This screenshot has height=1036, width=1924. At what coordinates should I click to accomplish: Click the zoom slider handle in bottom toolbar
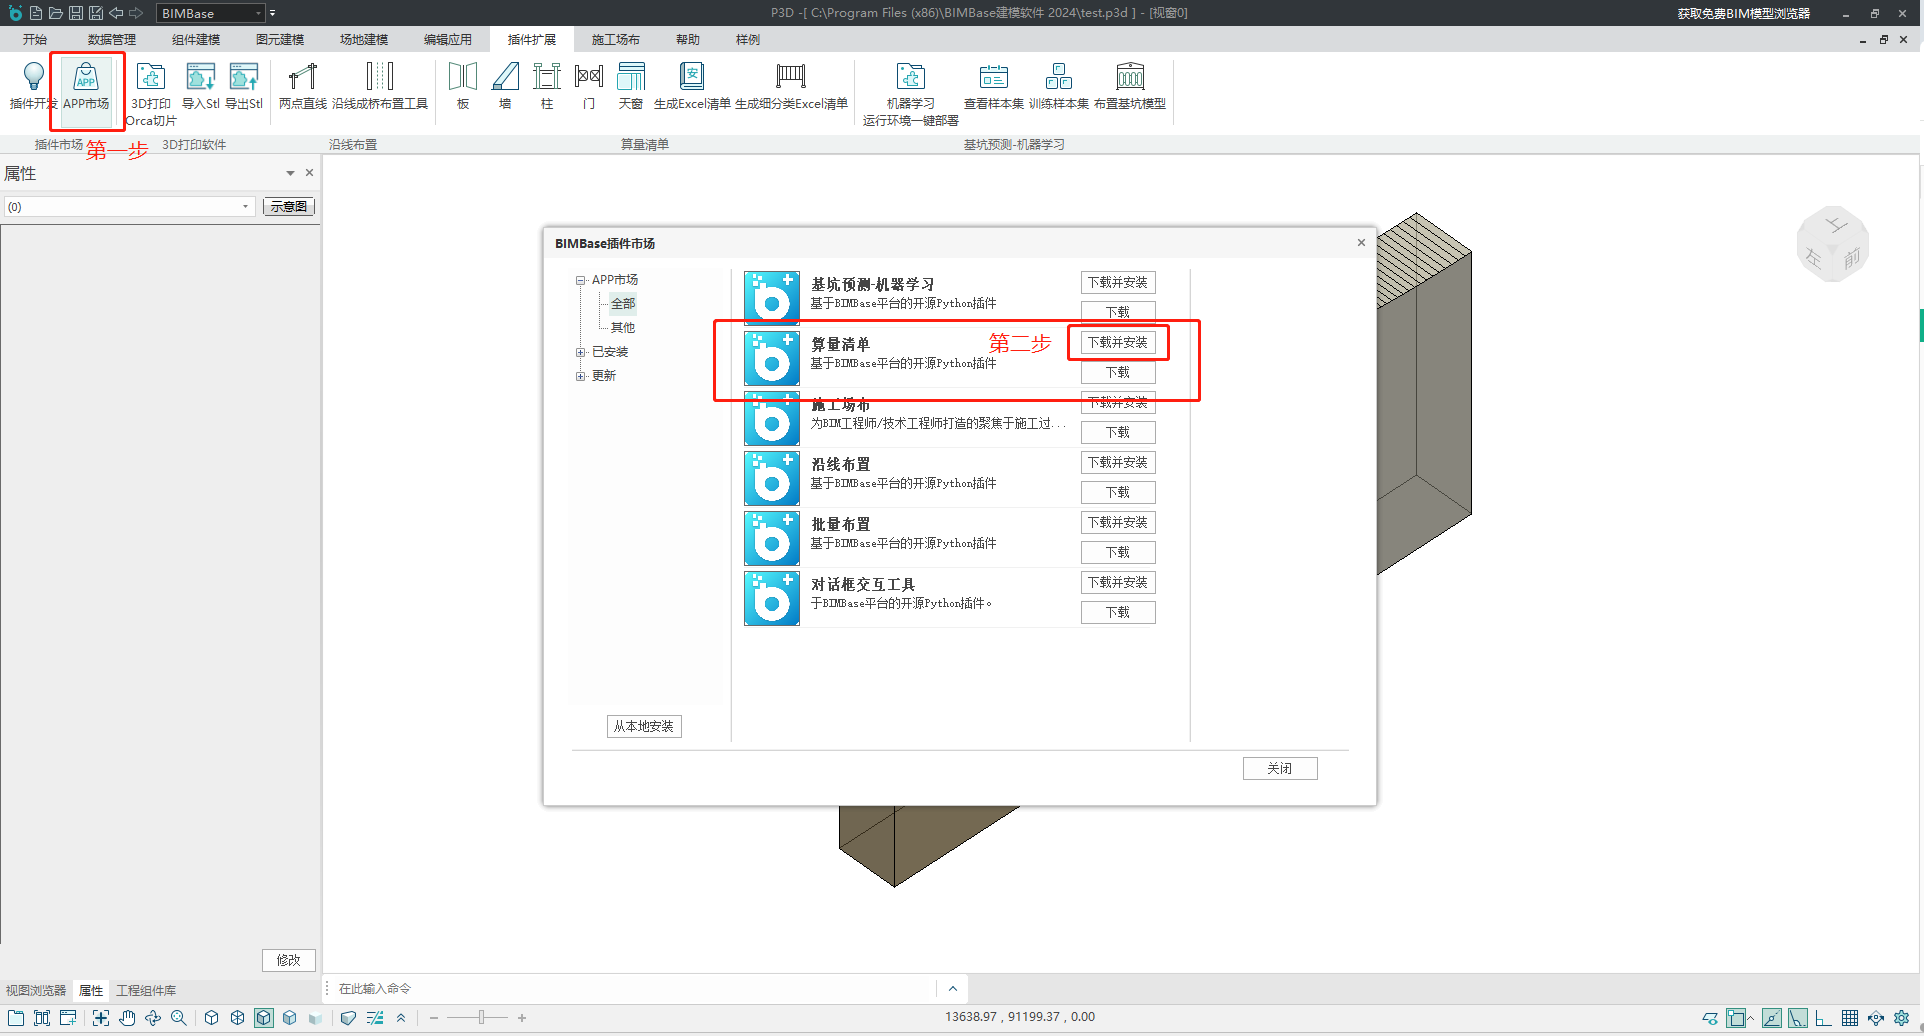[481, 1018]
